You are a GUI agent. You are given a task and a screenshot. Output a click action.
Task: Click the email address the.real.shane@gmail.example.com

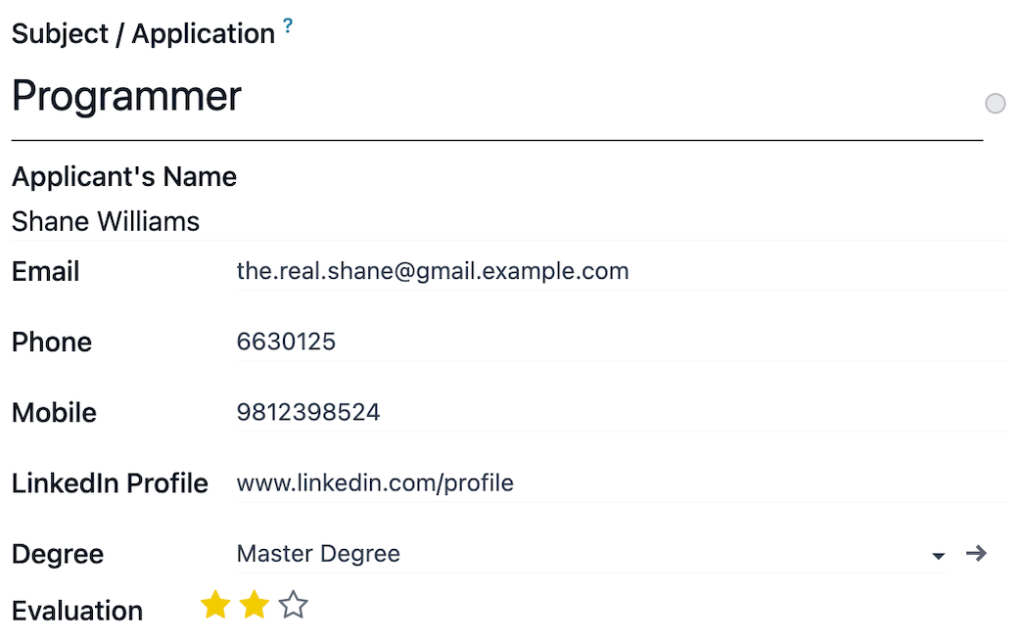(432, 271)
